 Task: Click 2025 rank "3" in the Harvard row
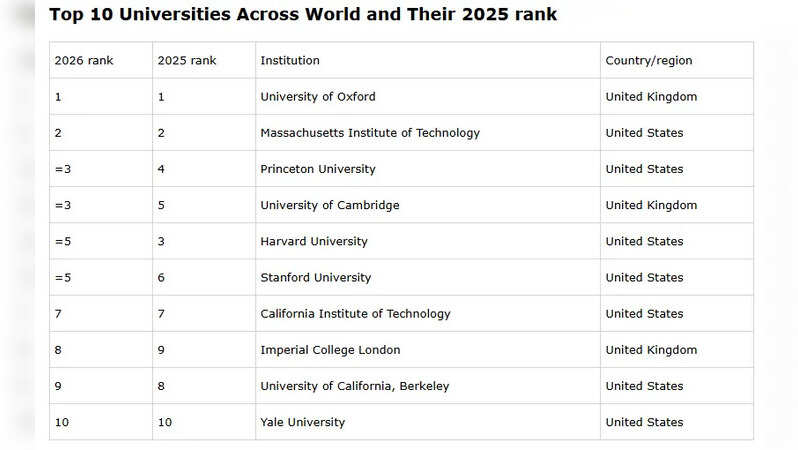tap(161, 241)
